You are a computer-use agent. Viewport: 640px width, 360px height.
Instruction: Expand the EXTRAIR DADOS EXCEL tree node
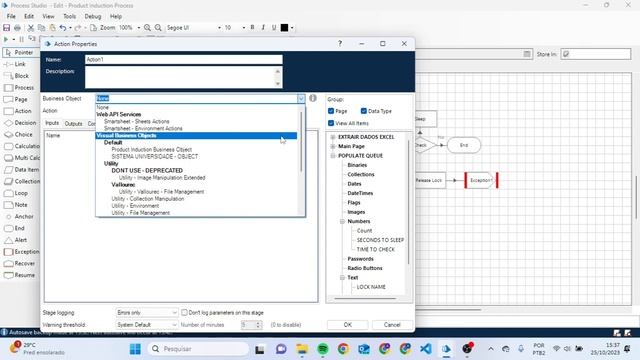[333, 137]
